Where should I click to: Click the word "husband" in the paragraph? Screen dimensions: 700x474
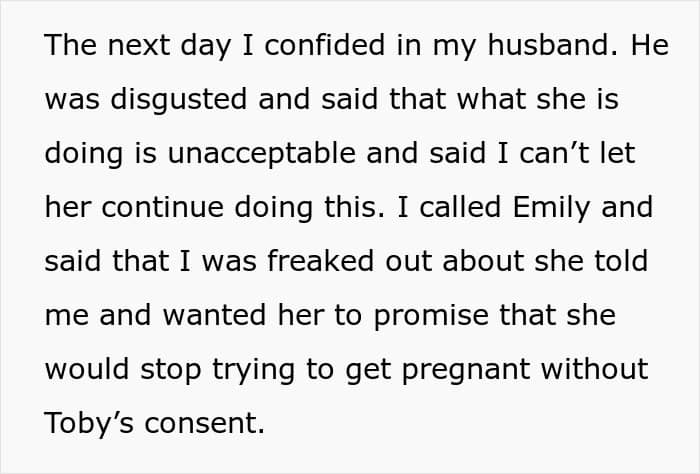(x=553, y=45)
